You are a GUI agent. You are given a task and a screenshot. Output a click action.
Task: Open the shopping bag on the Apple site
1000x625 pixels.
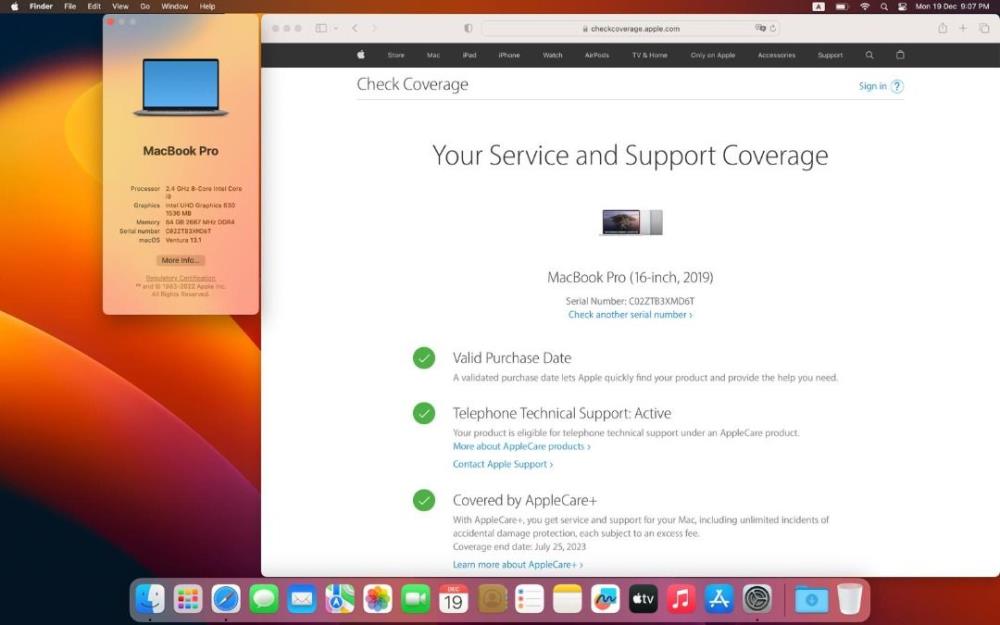coord(900,55)
